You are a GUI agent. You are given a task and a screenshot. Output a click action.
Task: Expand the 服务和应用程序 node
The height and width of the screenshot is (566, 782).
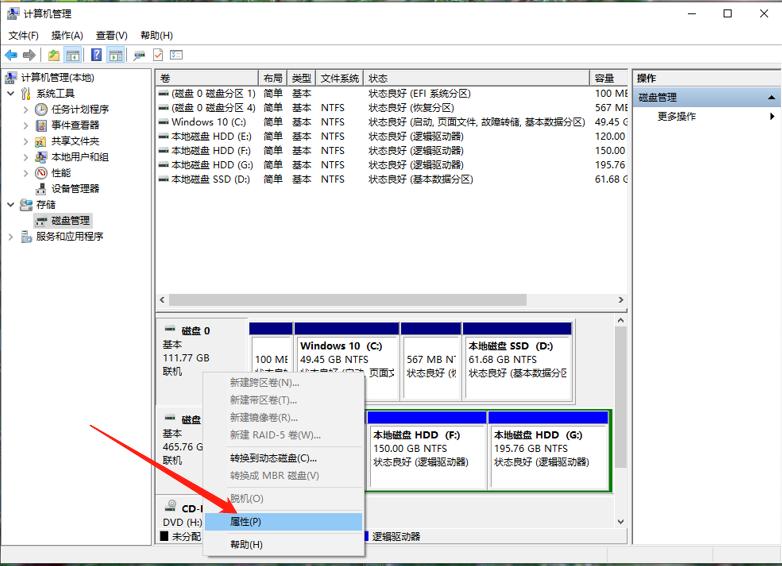tap(10, 236)
